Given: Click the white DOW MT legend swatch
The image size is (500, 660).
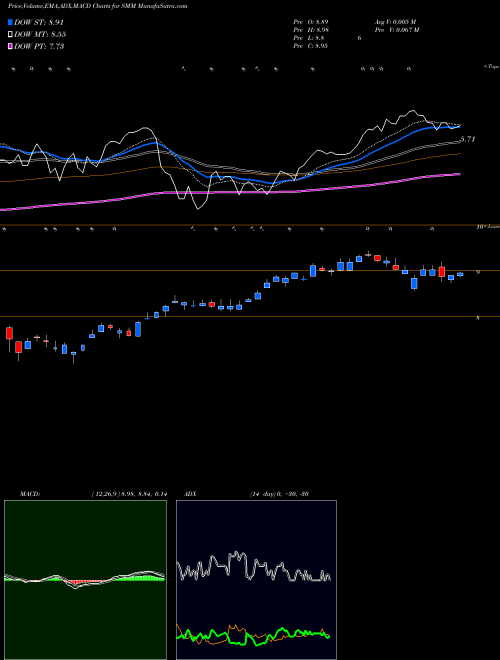Looking at the screenshot, I should [x=10, y=35].
